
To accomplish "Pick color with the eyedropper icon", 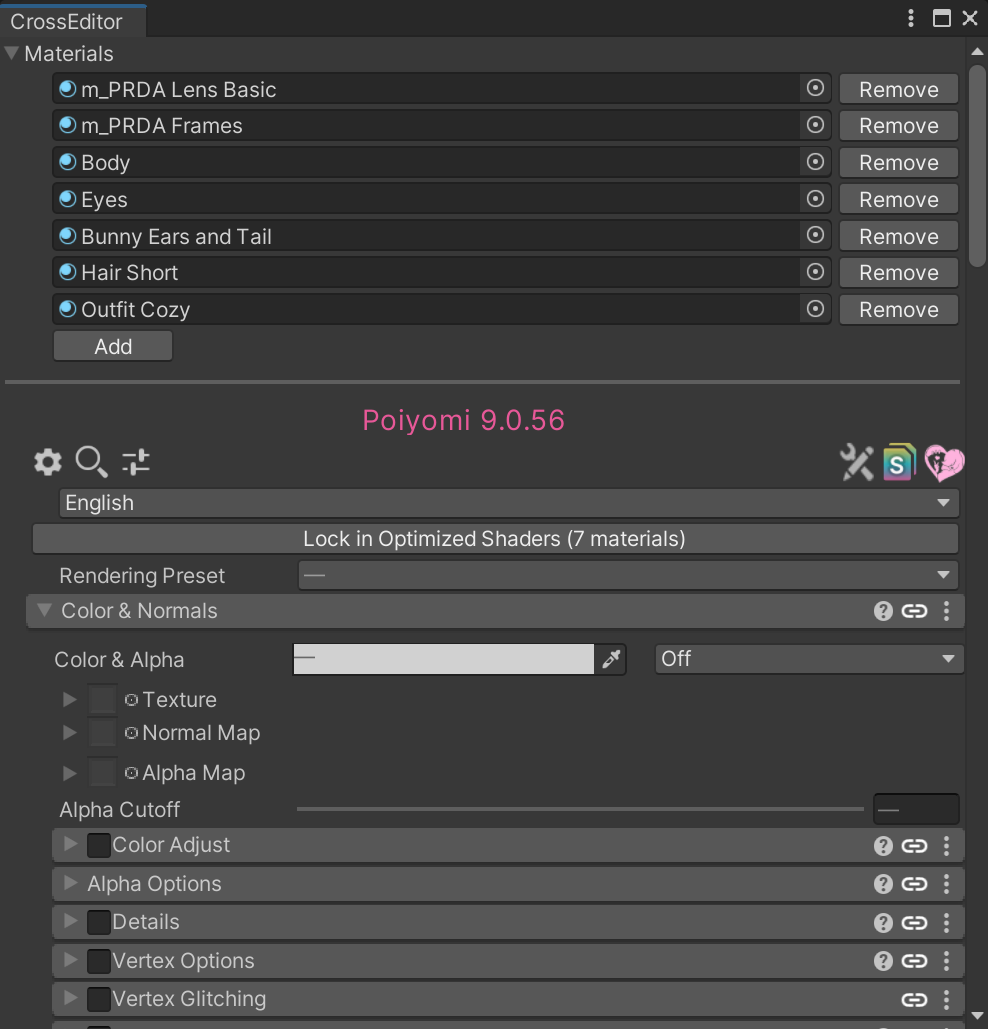I will (611, 659).
